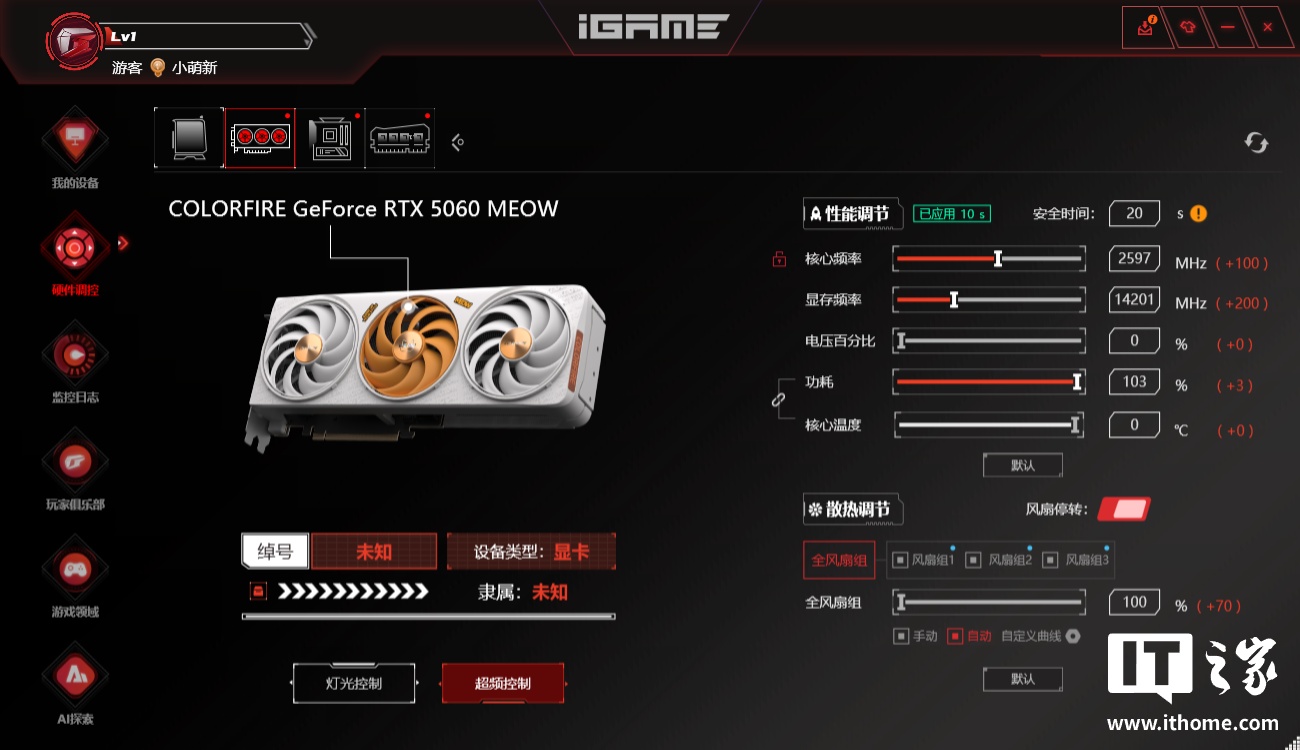The height and width of the screenshot is (750, 1300).
Task: Open the 自定义曲线 custom curve settings
Action: tap(1073, 636)
